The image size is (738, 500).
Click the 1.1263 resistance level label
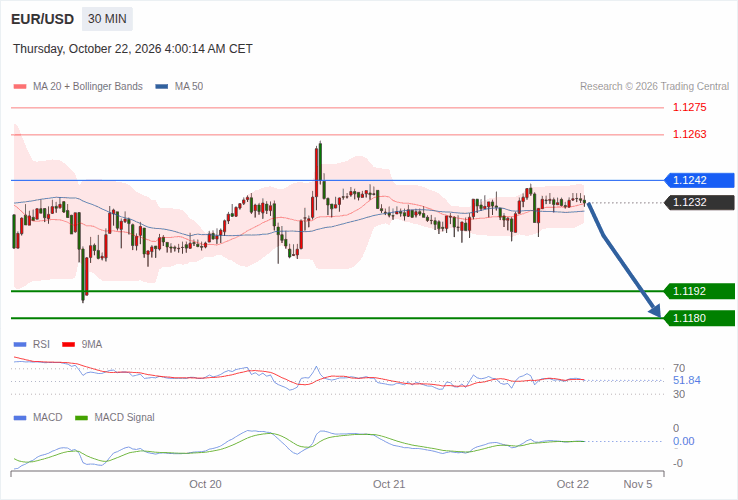(x=690, y=134)
